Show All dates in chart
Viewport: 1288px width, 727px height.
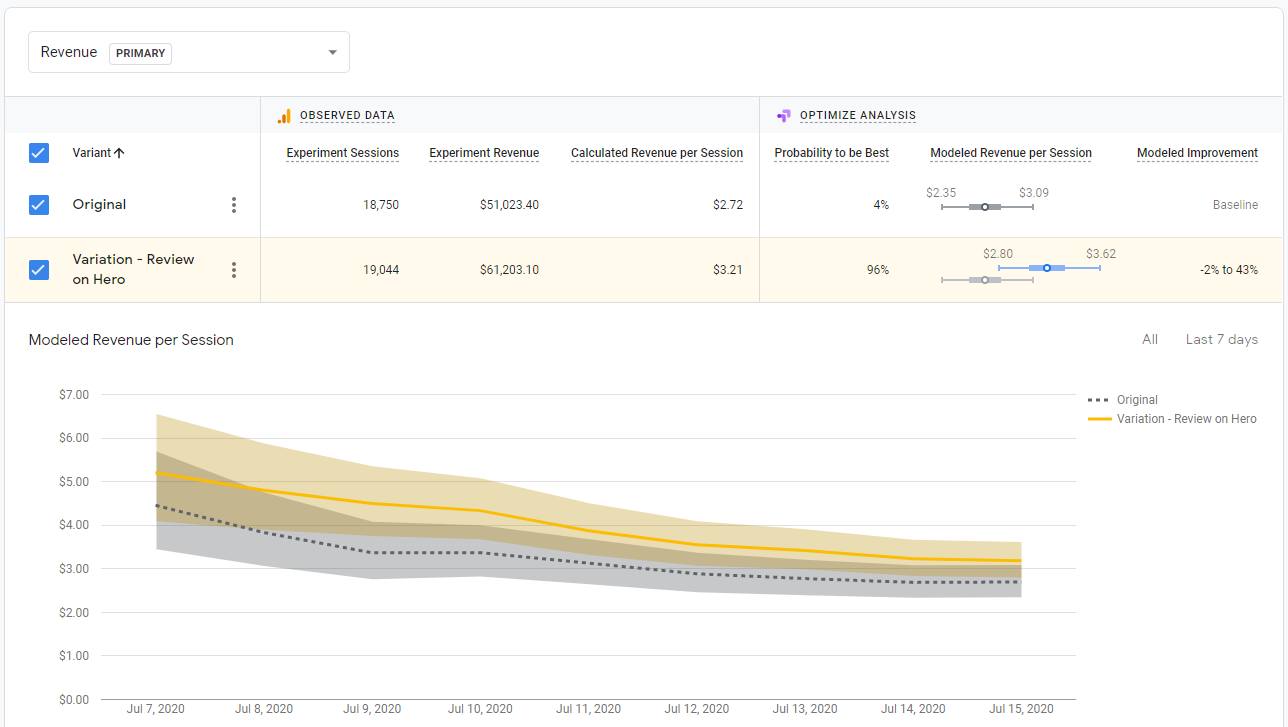(1150, 340)
